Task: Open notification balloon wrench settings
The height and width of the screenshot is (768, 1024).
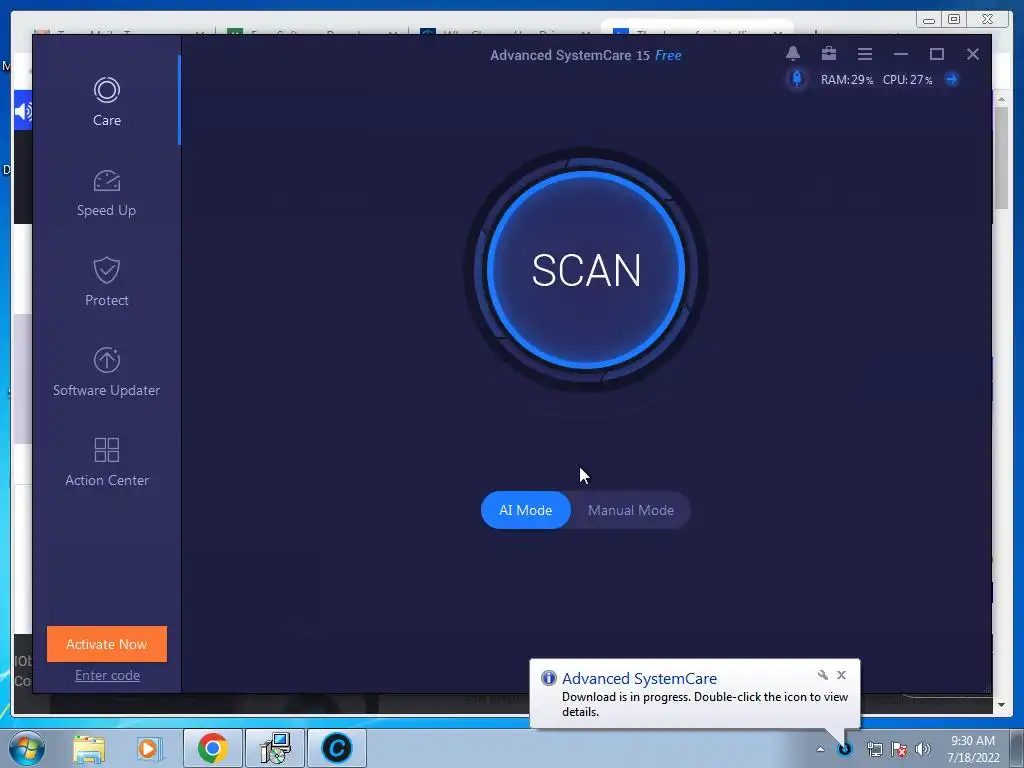Action: coord(823,675)
